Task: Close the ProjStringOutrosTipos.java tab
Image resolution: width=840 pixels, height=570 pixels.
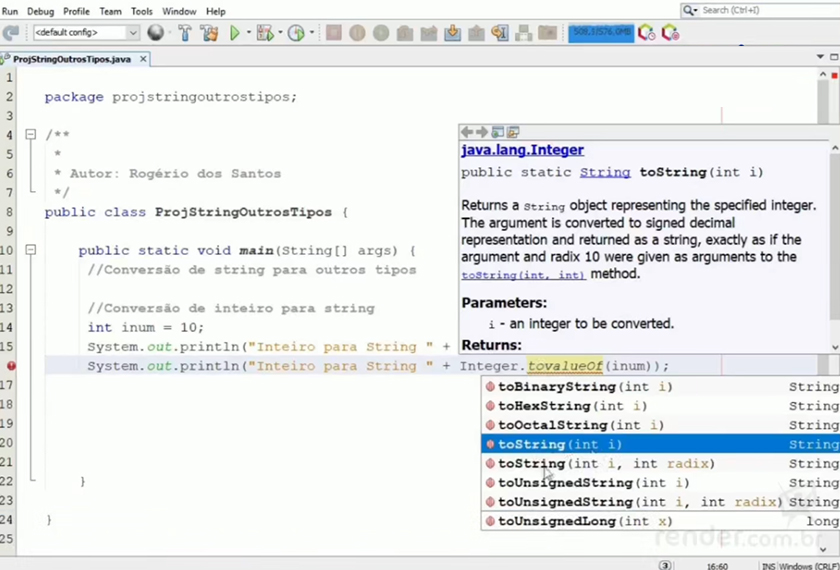Action: pos(143,59)
